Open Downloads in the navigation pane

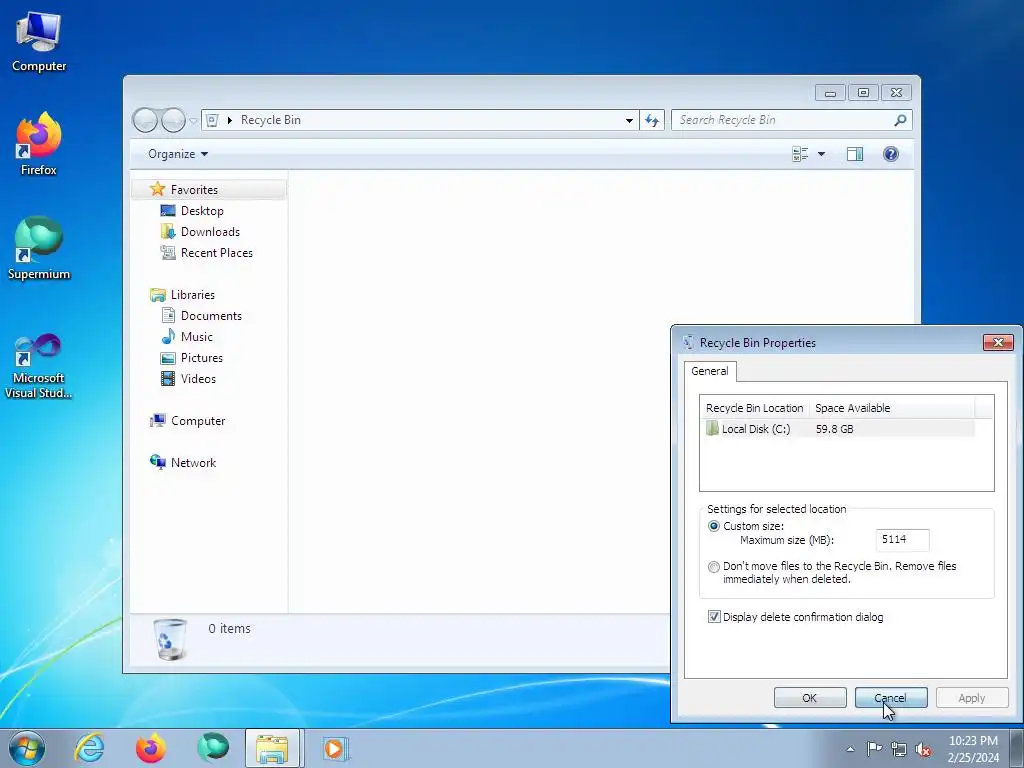point(210,232)
